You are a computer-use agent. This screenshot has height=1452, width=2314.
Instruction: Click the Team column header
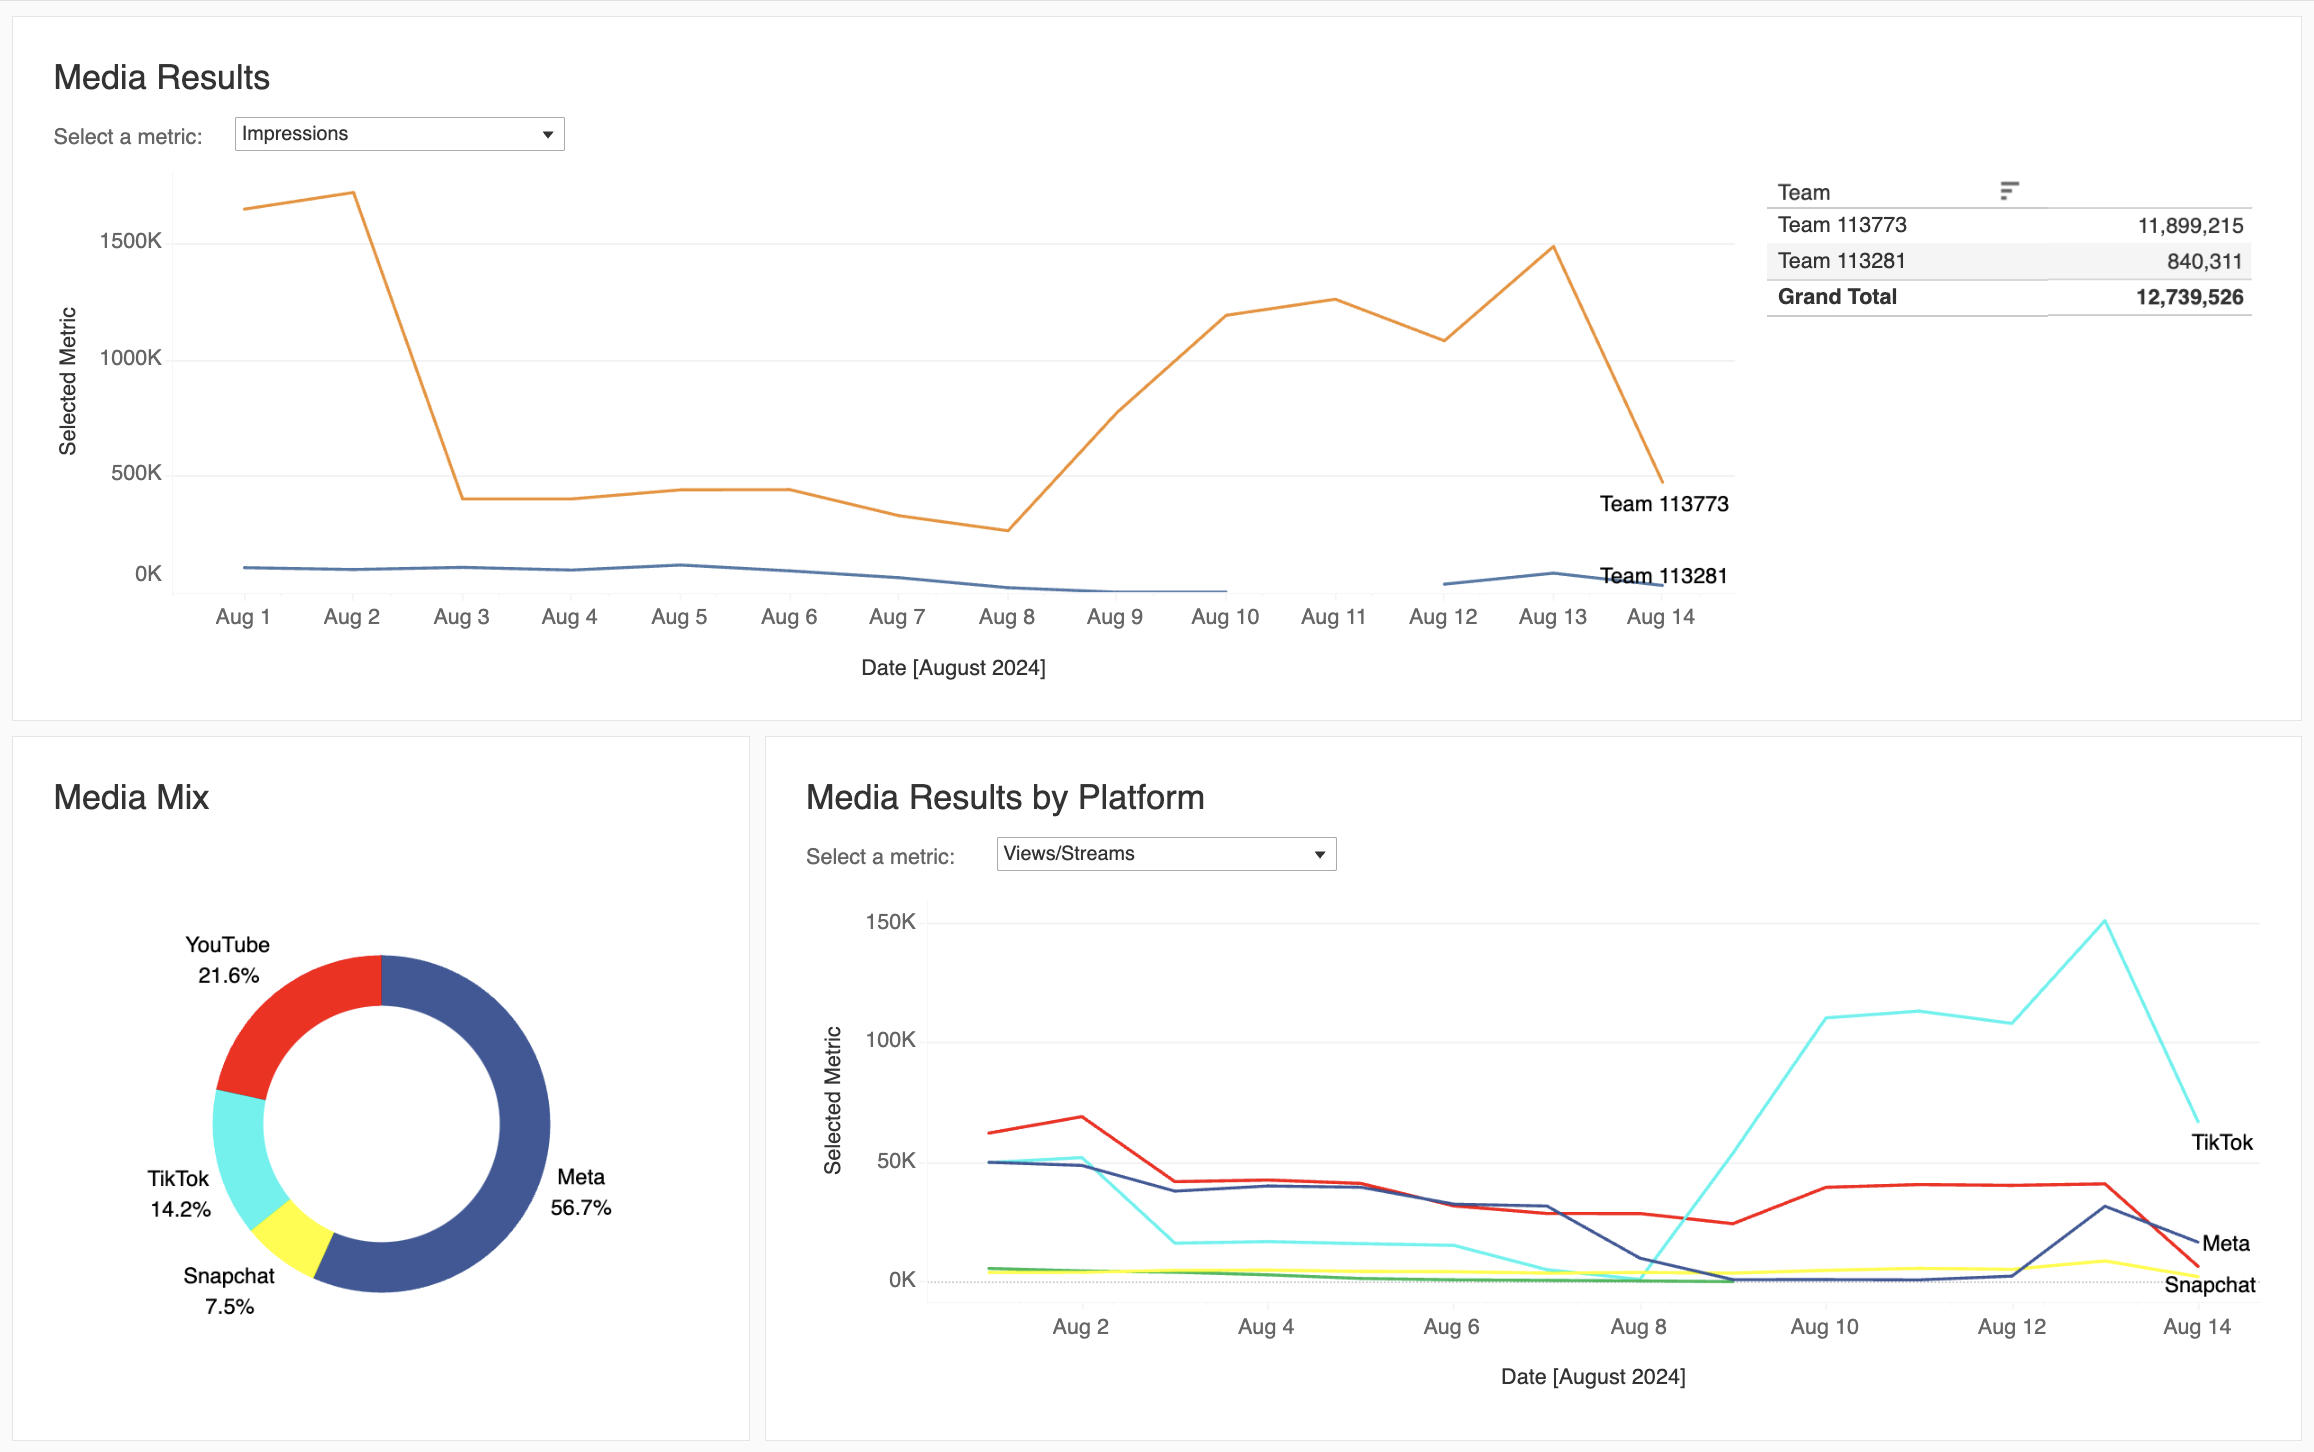click(1803, 192)
